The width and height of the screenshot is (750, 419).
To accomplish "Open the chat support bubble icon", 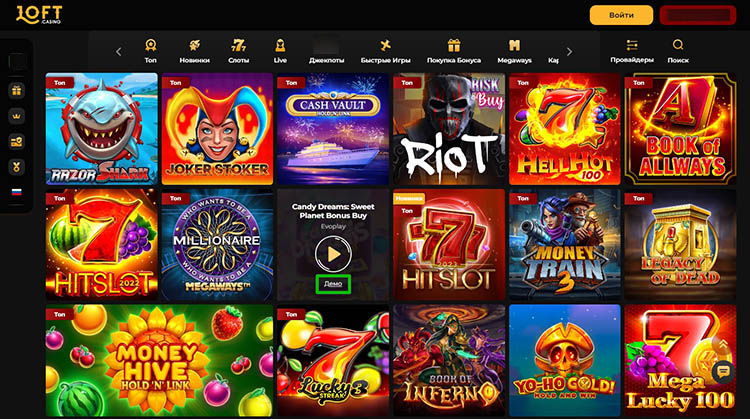I will [723, 371].
